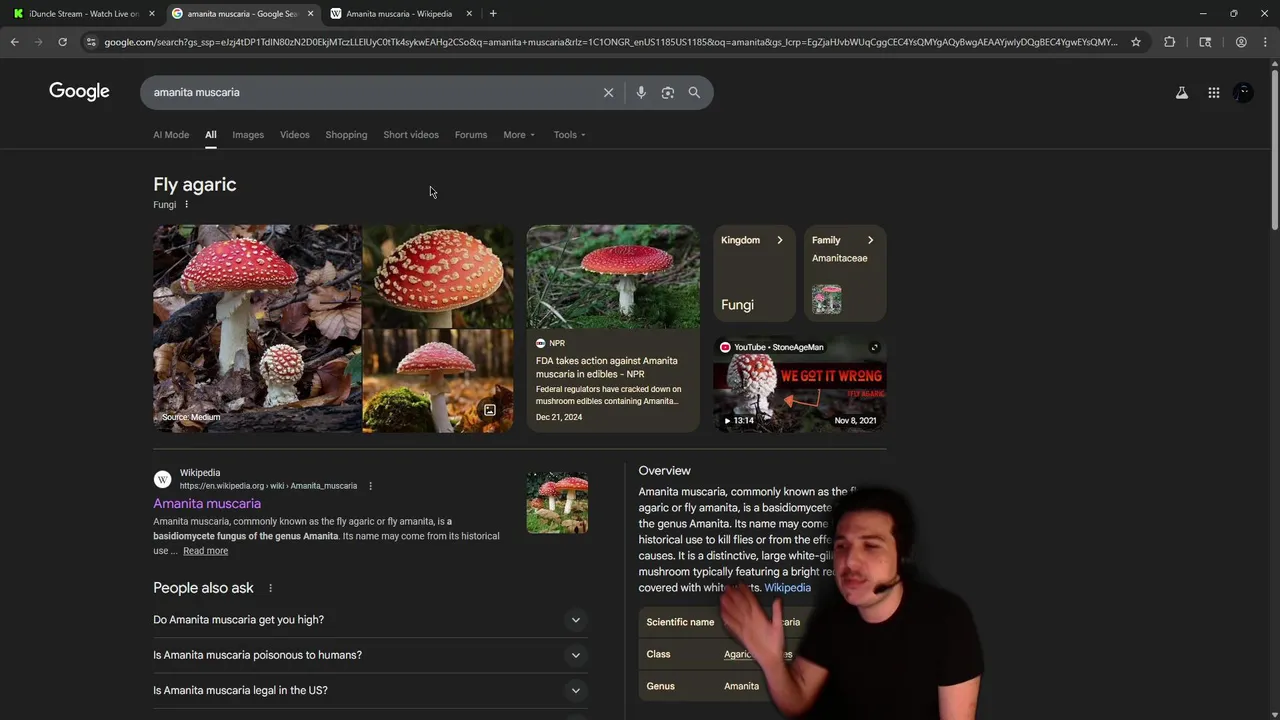Close the iDuncle Stream tab
The height and width of the screenshot is (720, 1280).
[152, 13]
